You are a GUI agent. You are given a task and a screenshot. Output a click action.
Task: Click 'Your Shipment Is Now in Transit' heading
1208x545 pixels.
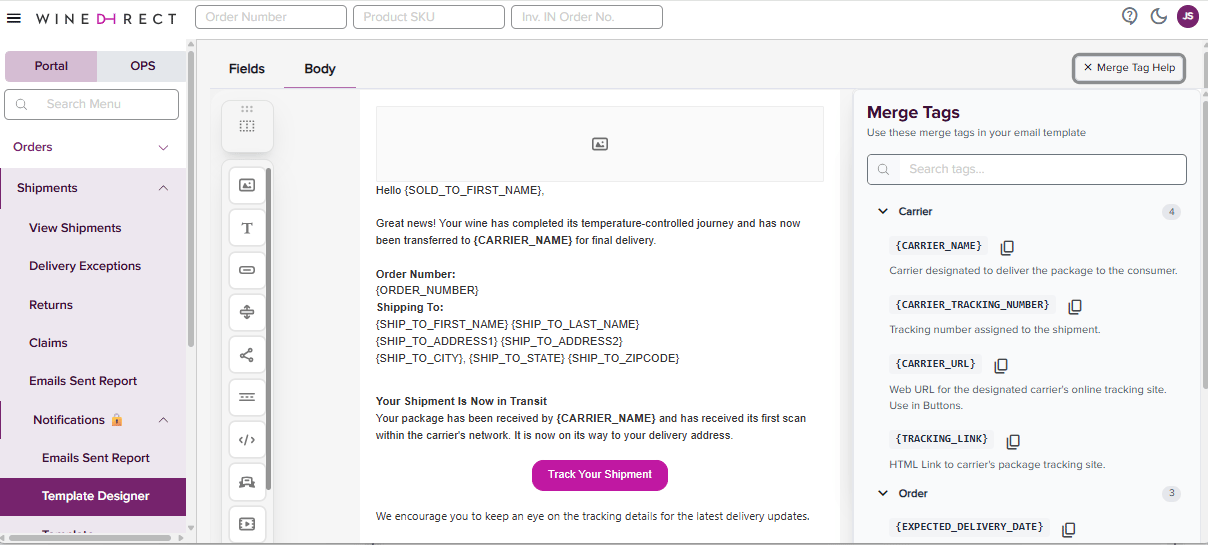pos(461,401)
